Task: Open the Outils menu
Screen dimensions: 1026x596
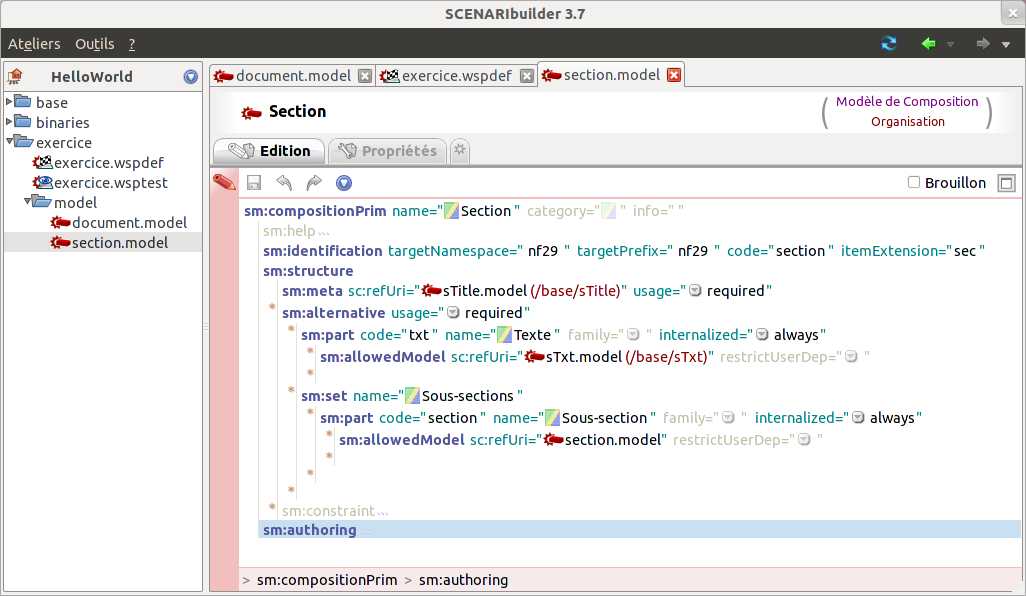Action: pyautogui.click(x=95, y=44)
